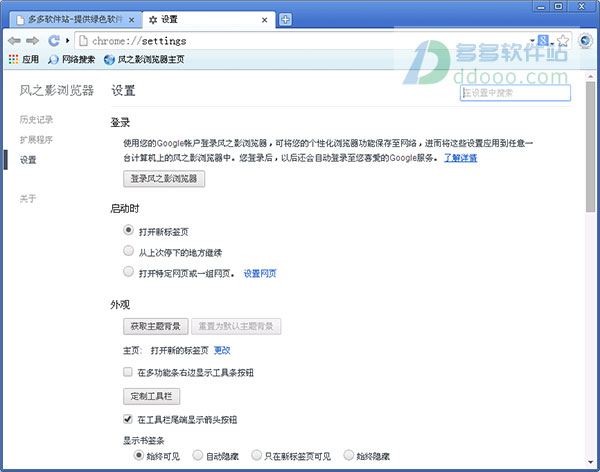Click the scrollbar down arrow
Screen dimensions: 600x472
(590, 462)
